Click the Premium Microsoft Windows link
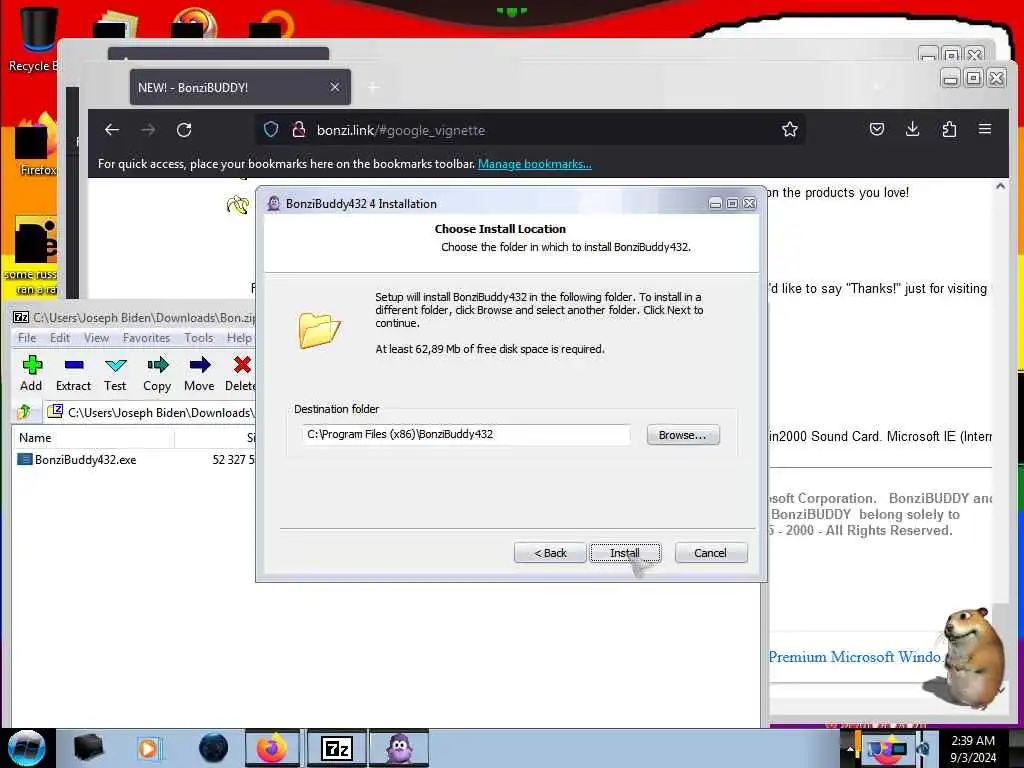The width and height of the screenshot is (1024, 768). [855, 657]
